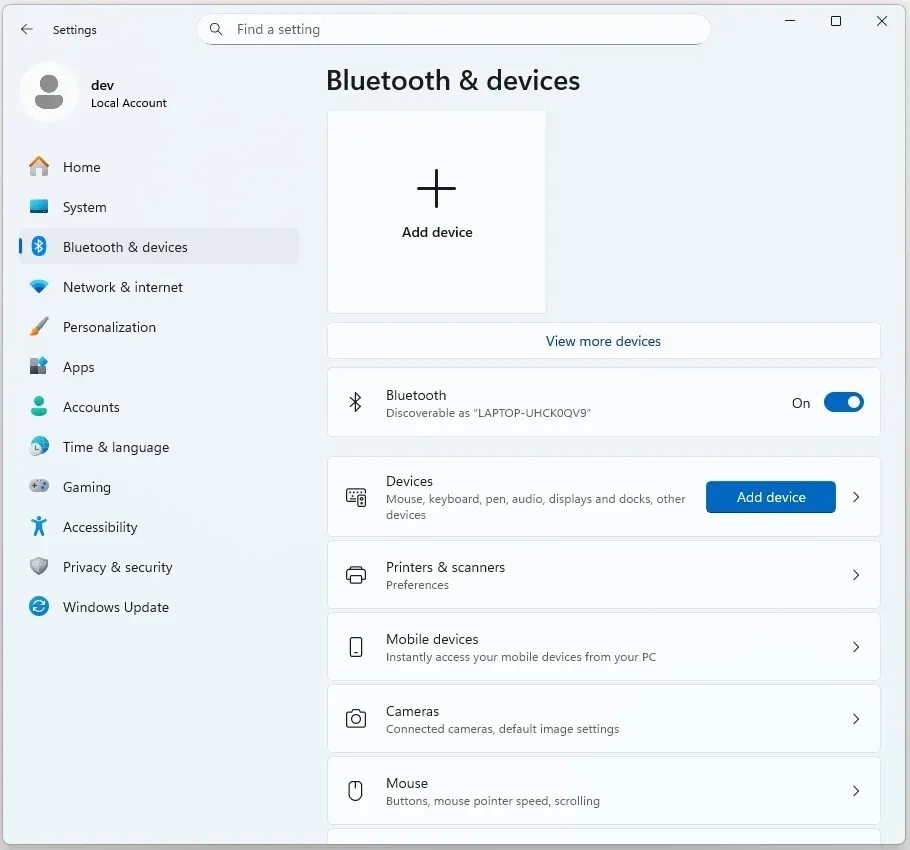Screen dimensions: 910x850
Task: Click the Network wifi icon
Action: point(39,287)
